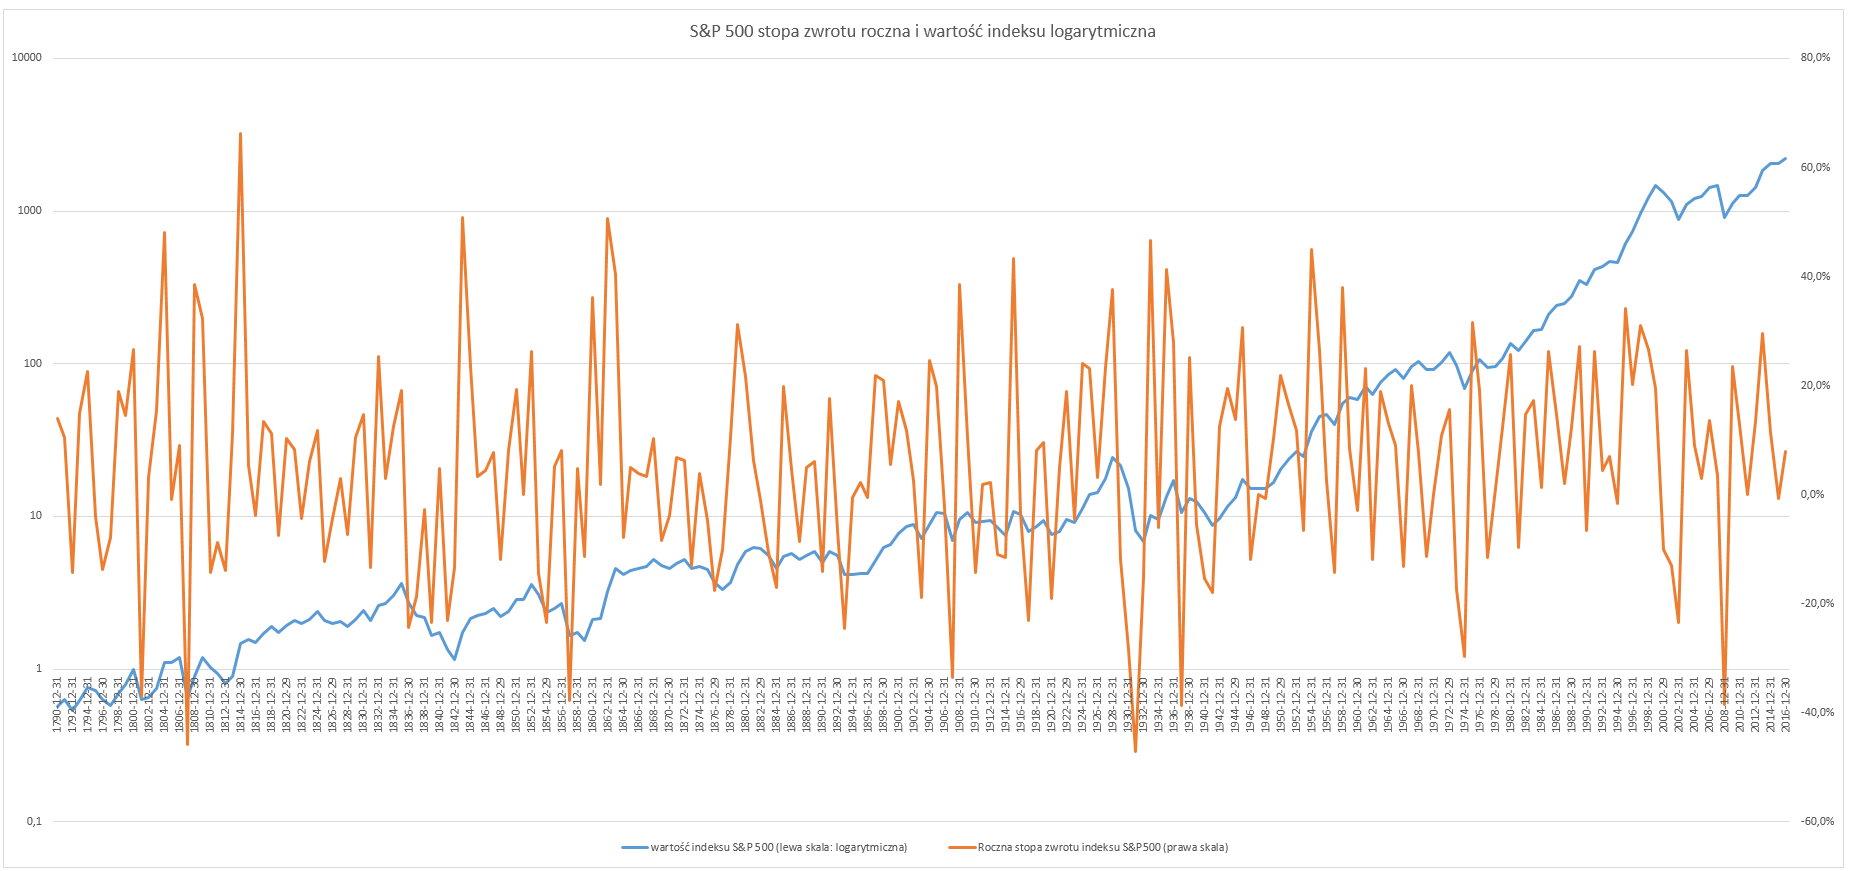This screenshot has width=1851, height=871.
Task: Select left axis label '100'
Action: click(33, 364)
